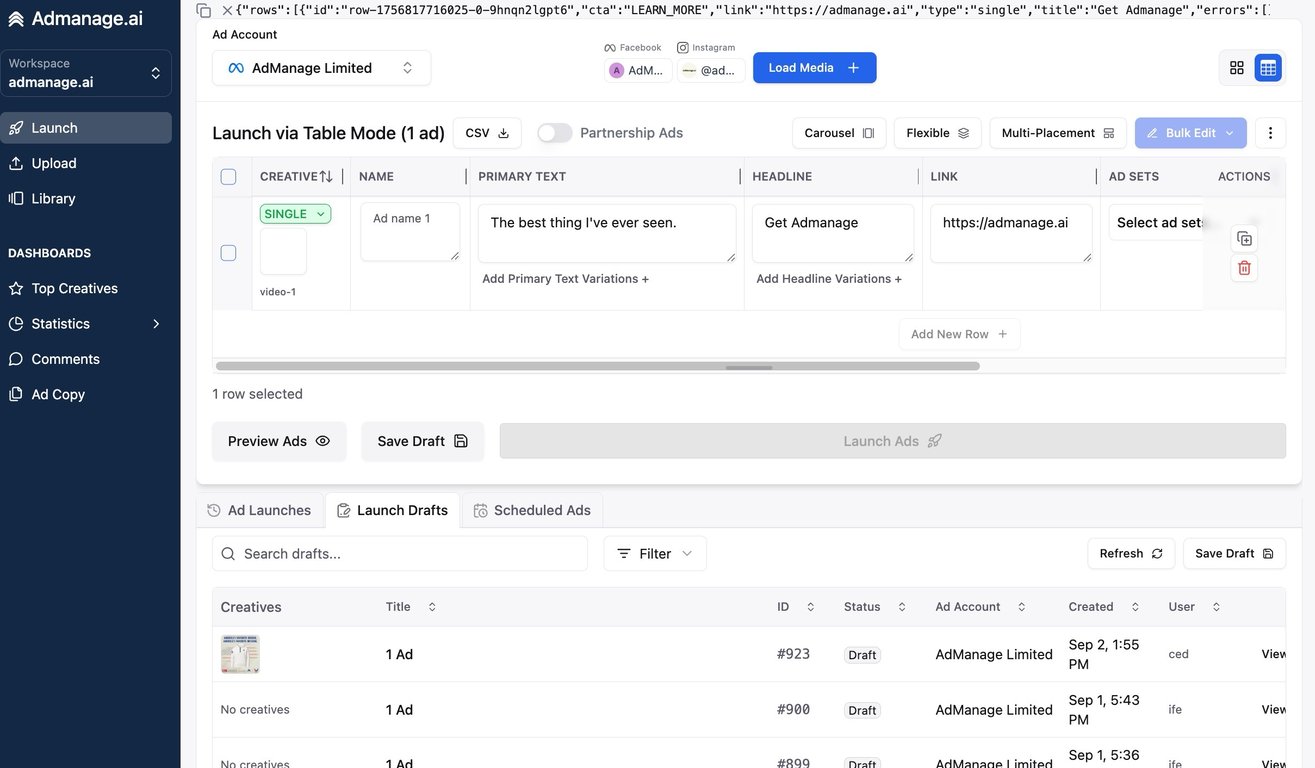Open the Filter dropdown
The width and height of the screenshot is (1315, 768).
(655, 554)
